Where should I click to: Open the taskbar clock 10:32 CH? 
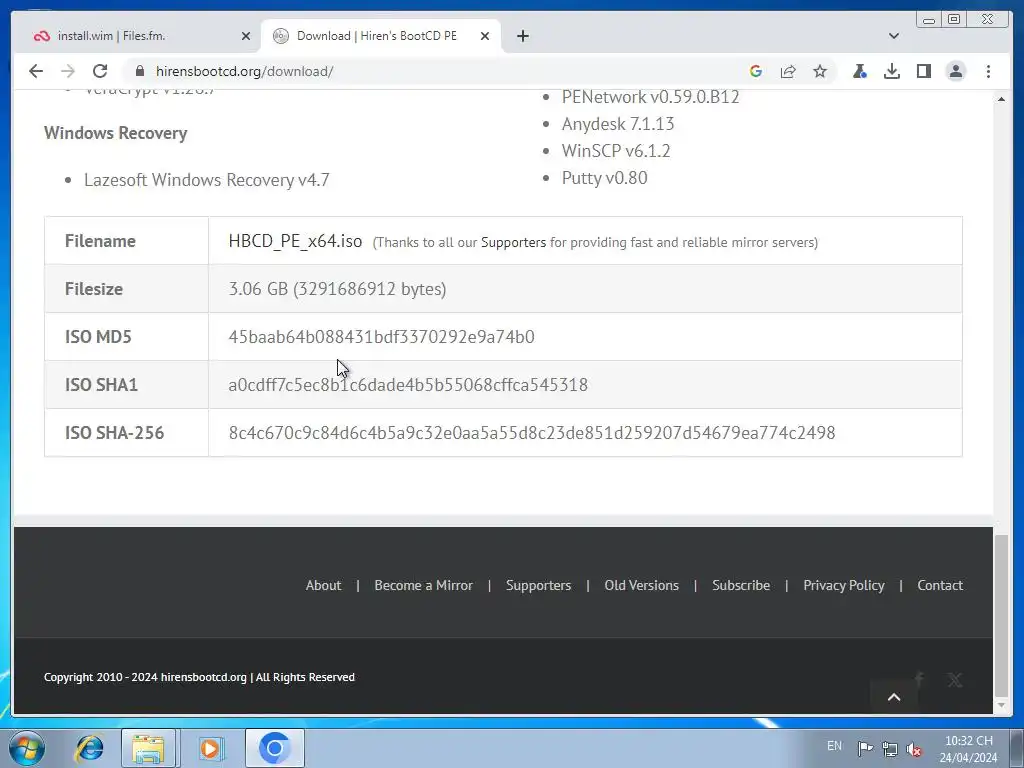968,749
